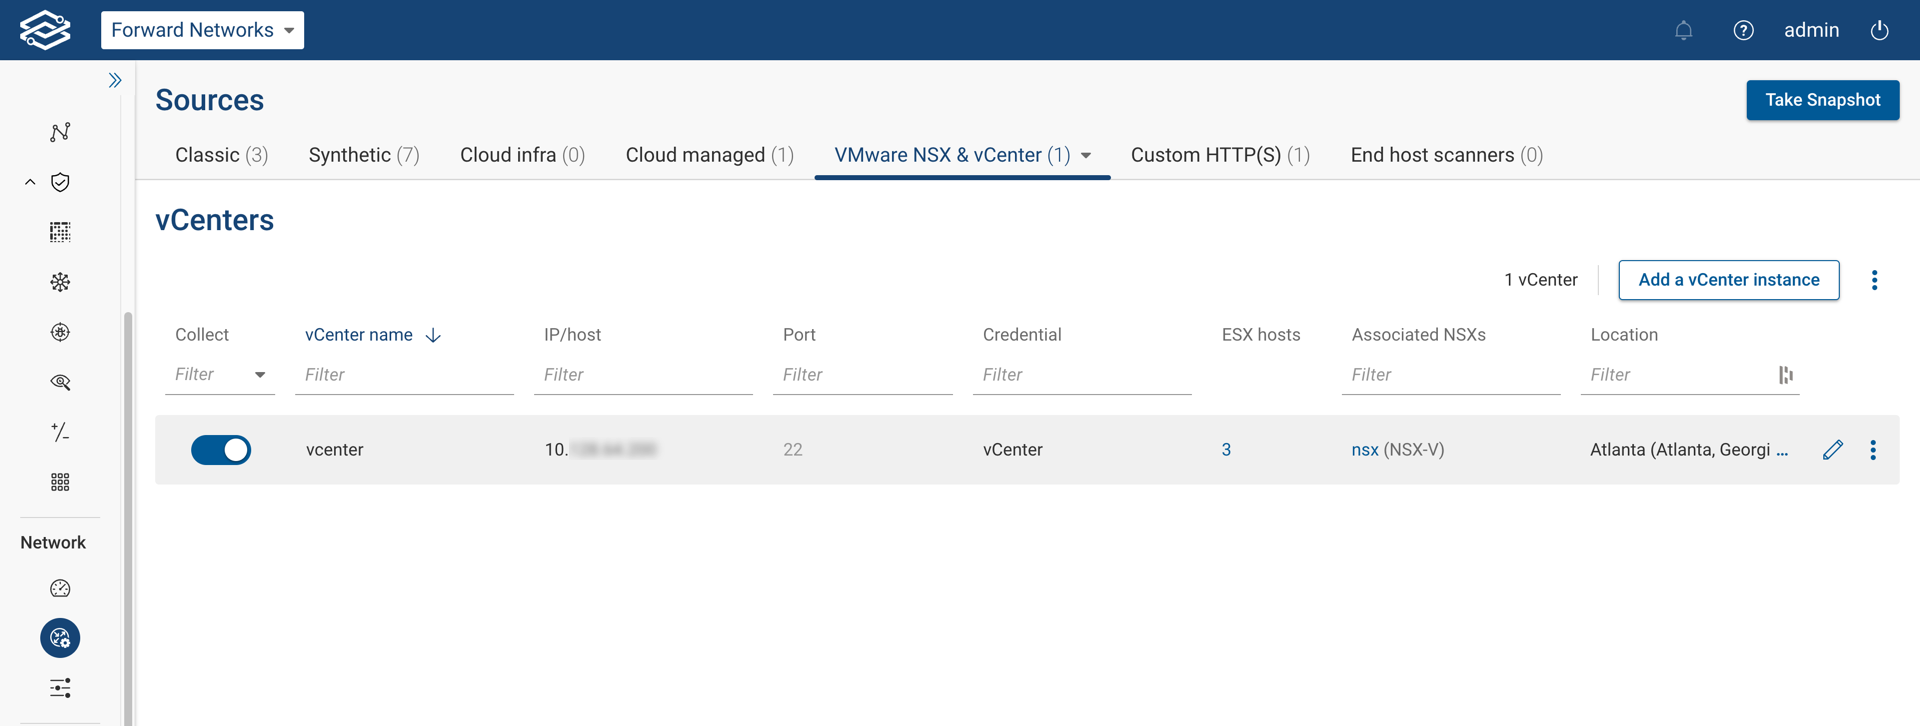Open the notifications bell
The height and width of the screenshot is (726, 1920).
point(1684,30)
